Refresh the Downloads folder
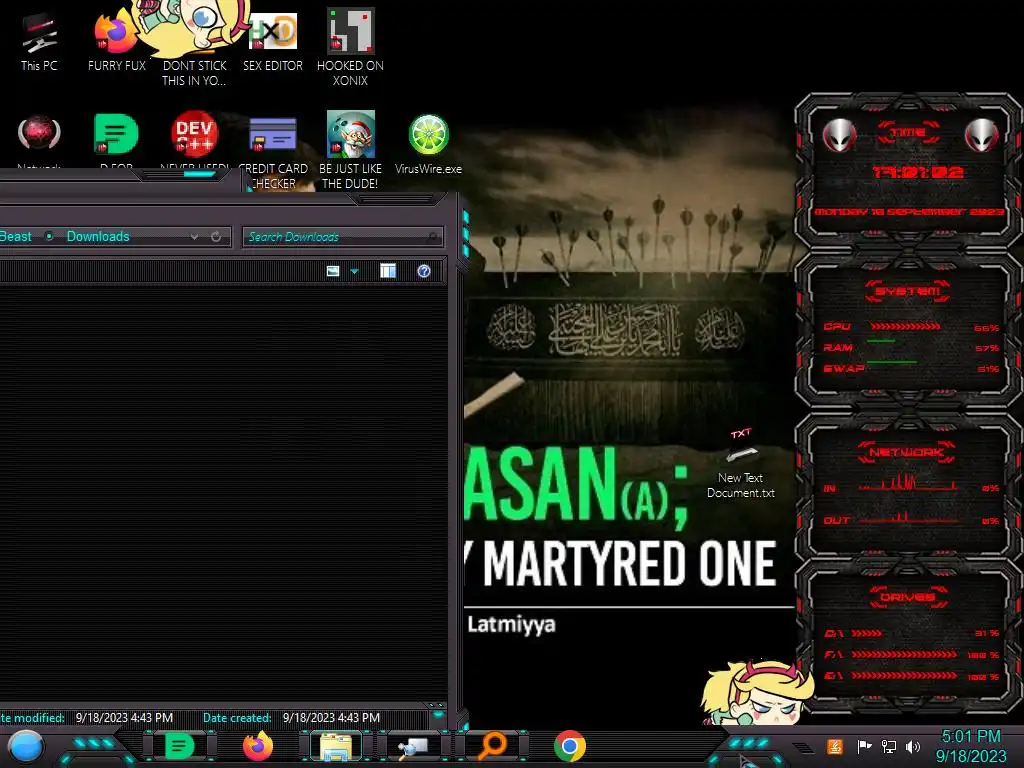This screenshot has height=768, width=1024. click(216, 236)
